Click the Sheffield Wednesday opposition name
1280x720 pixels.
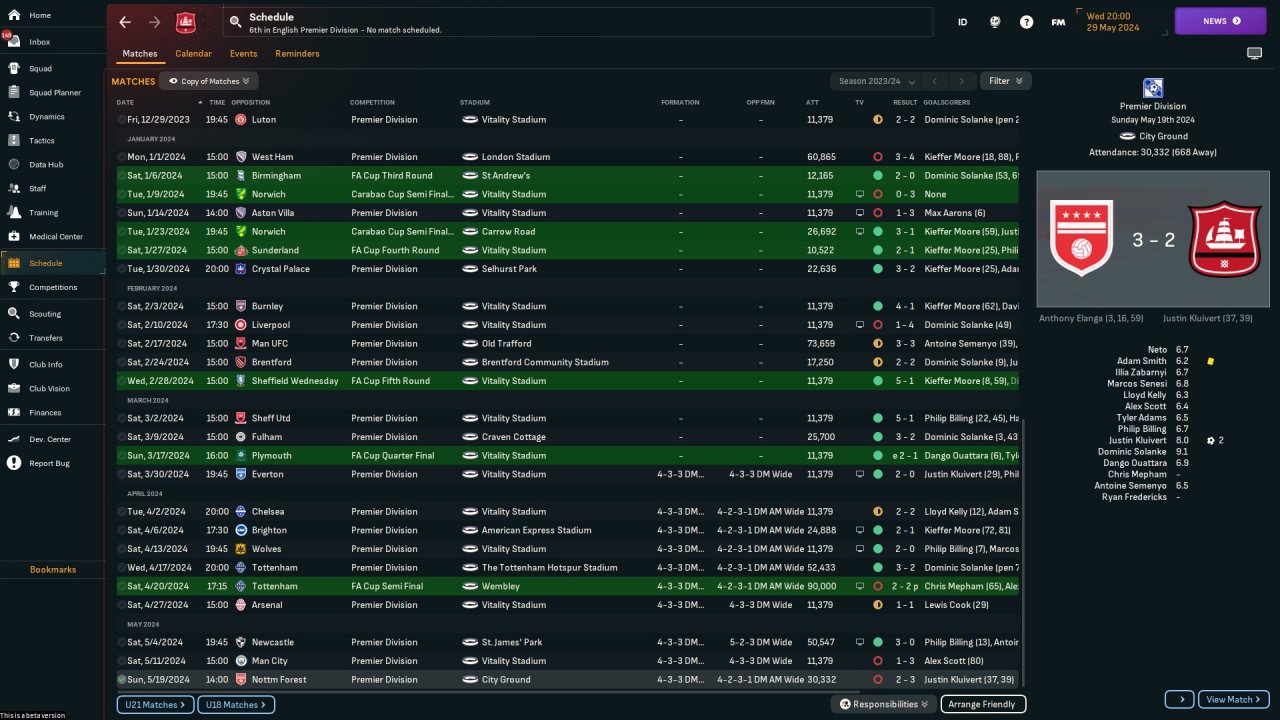click(295, 381)
